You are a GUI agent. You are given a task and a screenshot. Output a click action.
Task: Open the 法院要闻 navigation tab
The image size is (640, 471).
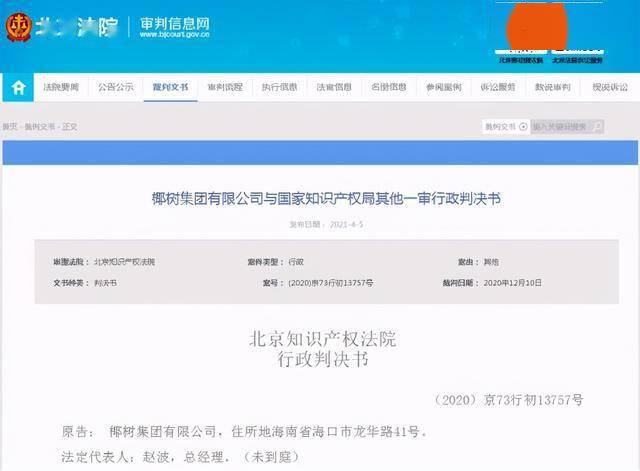click(x=61, y=87)
